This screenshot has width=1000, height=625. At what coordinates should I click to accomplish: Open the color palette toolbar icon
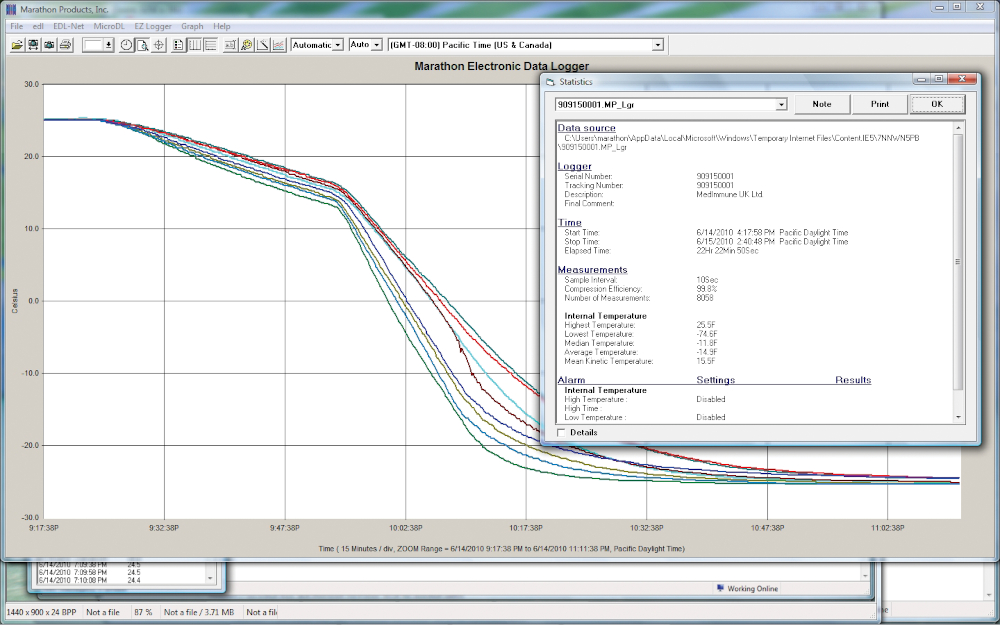pyautogui.click(x=246, y=45)
